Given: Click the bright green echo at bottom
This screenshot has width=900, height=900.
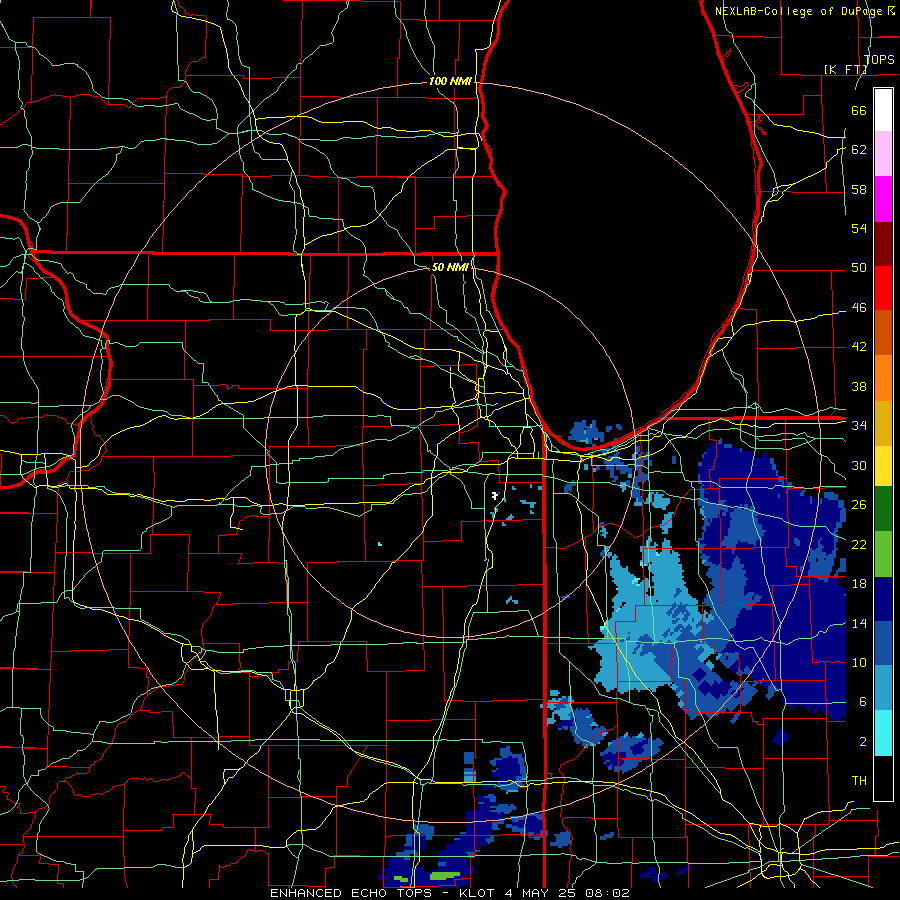Looking at the screenshot, I should [x=445, y=876].
